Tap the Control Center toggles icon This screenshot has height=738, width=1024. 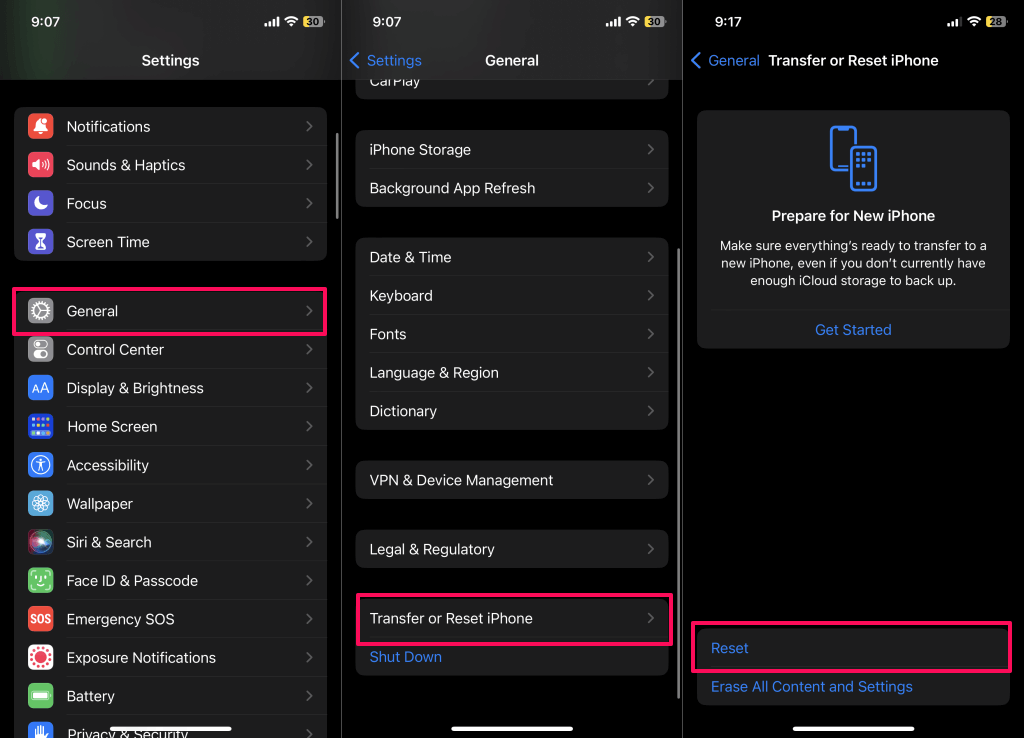(x=41, y=350)
